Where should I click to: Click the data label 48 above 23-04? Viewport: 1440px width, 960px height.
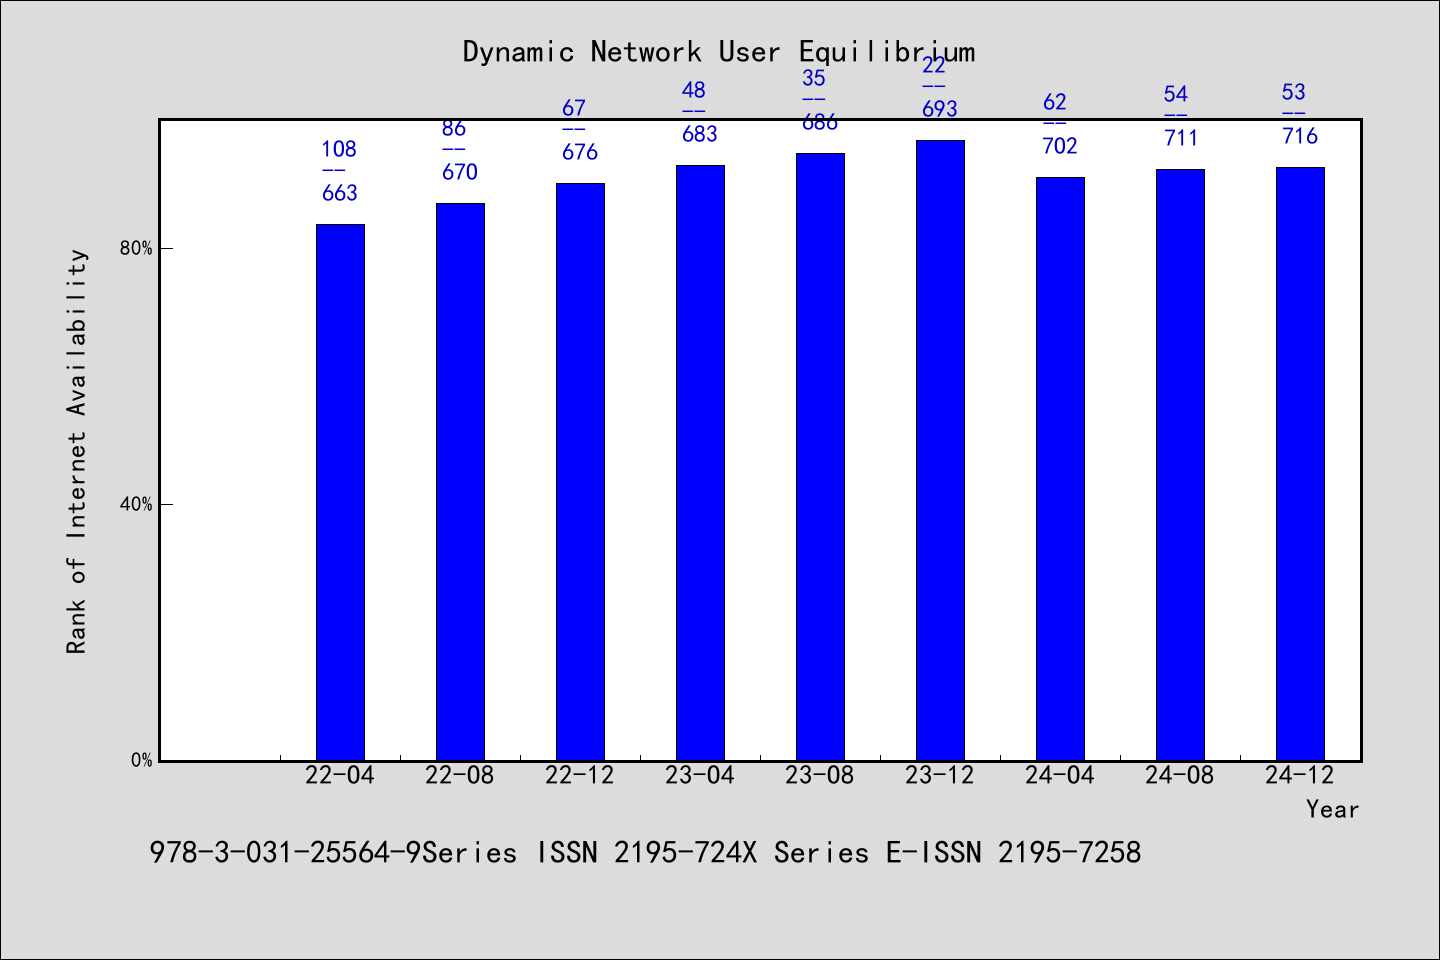tap(694, 90)
